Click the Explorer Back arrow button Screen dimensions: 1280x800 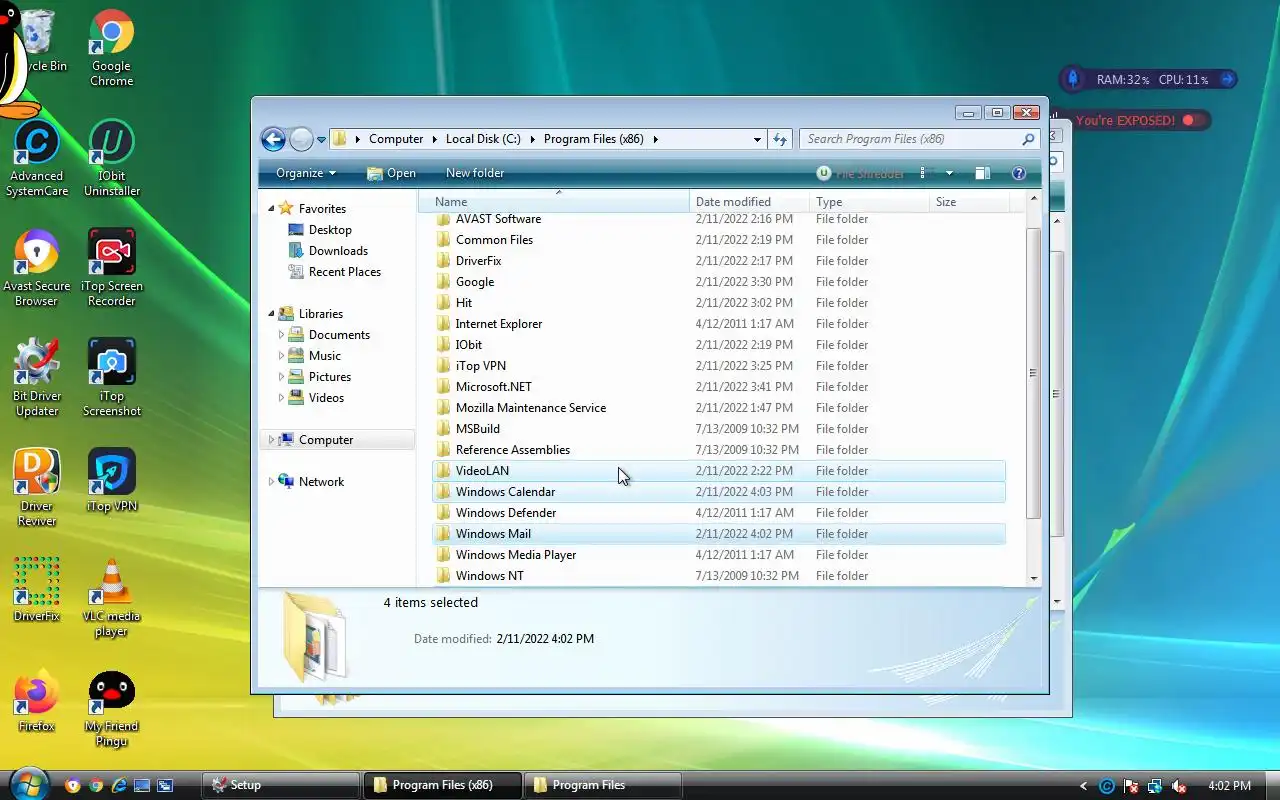point(273,139)
